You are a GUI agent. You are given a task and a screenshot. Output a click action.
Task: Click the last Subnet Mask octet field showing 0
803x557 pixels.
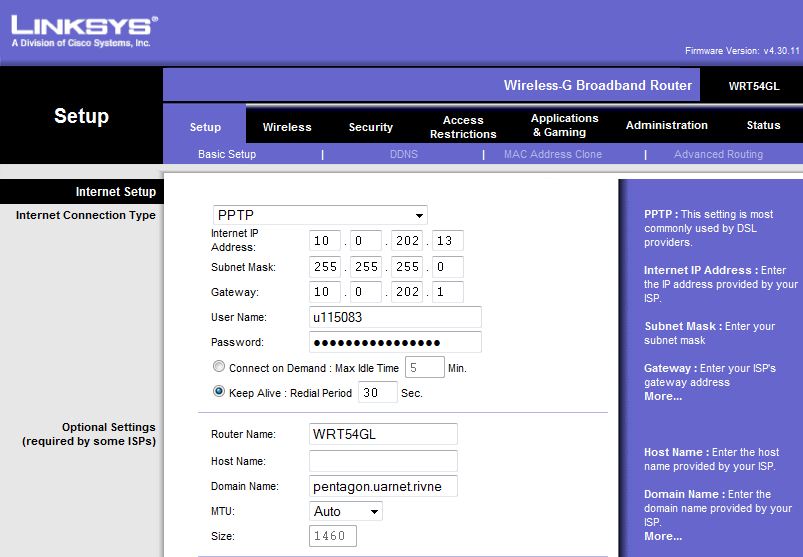click(448, 267)
